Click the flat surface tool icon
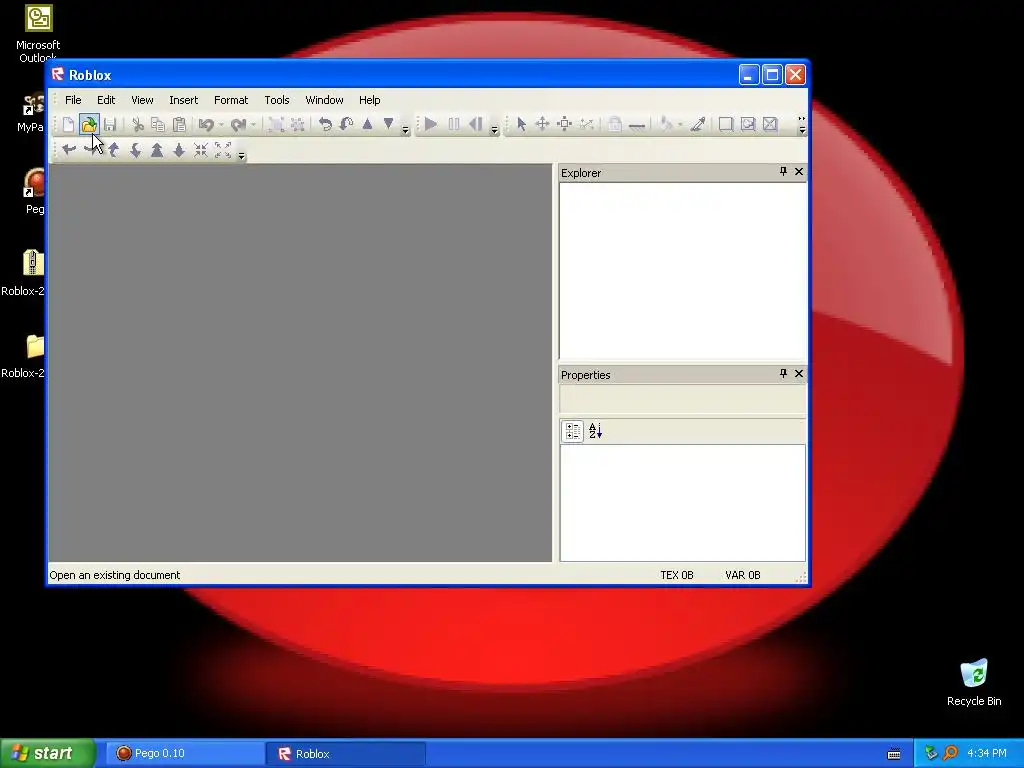This screenshot has width=1024, height=768. (x=637, y=124)
